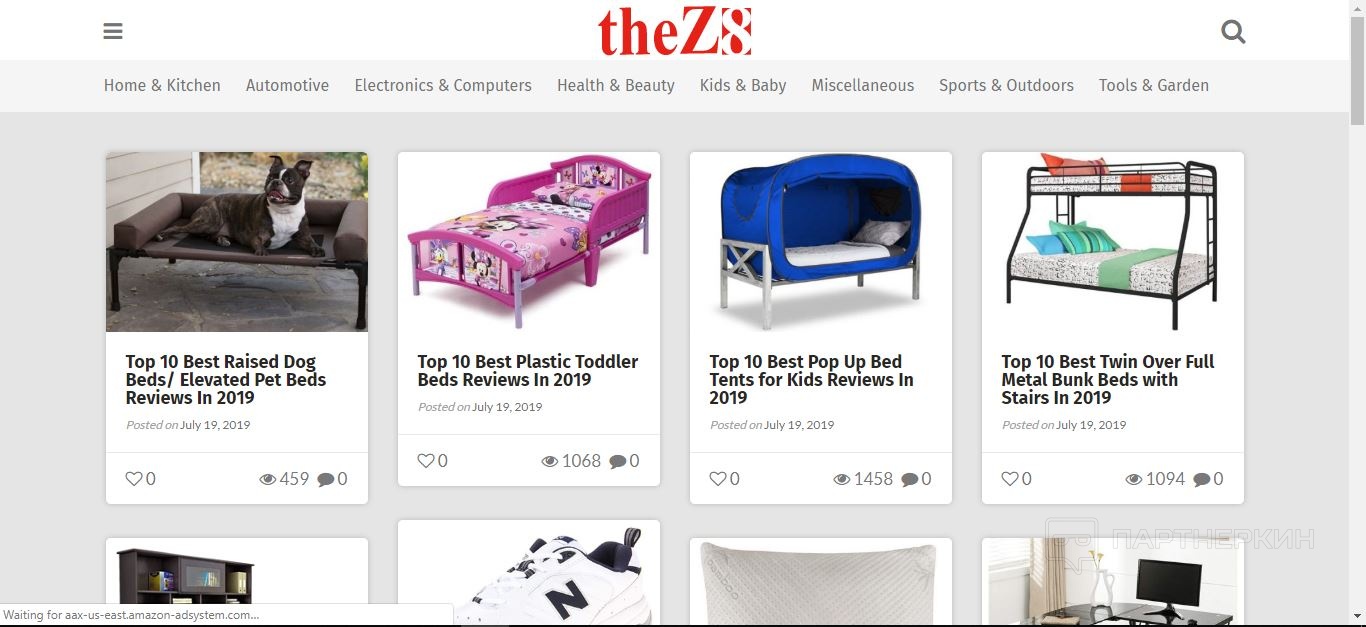Click the blue pop up bed tent image
Image resolution: width=1366 pixels, height=627 pixels.
pos(821,242)
